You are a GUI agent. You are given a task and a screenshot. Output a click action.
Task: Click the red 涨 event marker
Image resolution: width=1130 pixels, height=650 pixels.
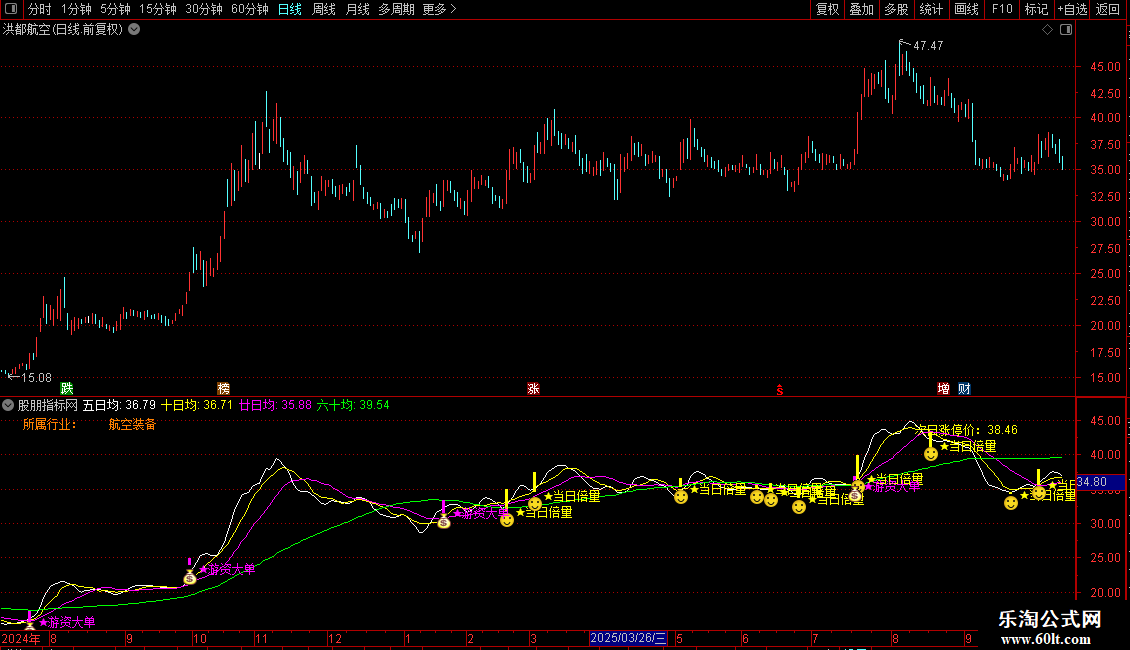click(x=533, y=388)
